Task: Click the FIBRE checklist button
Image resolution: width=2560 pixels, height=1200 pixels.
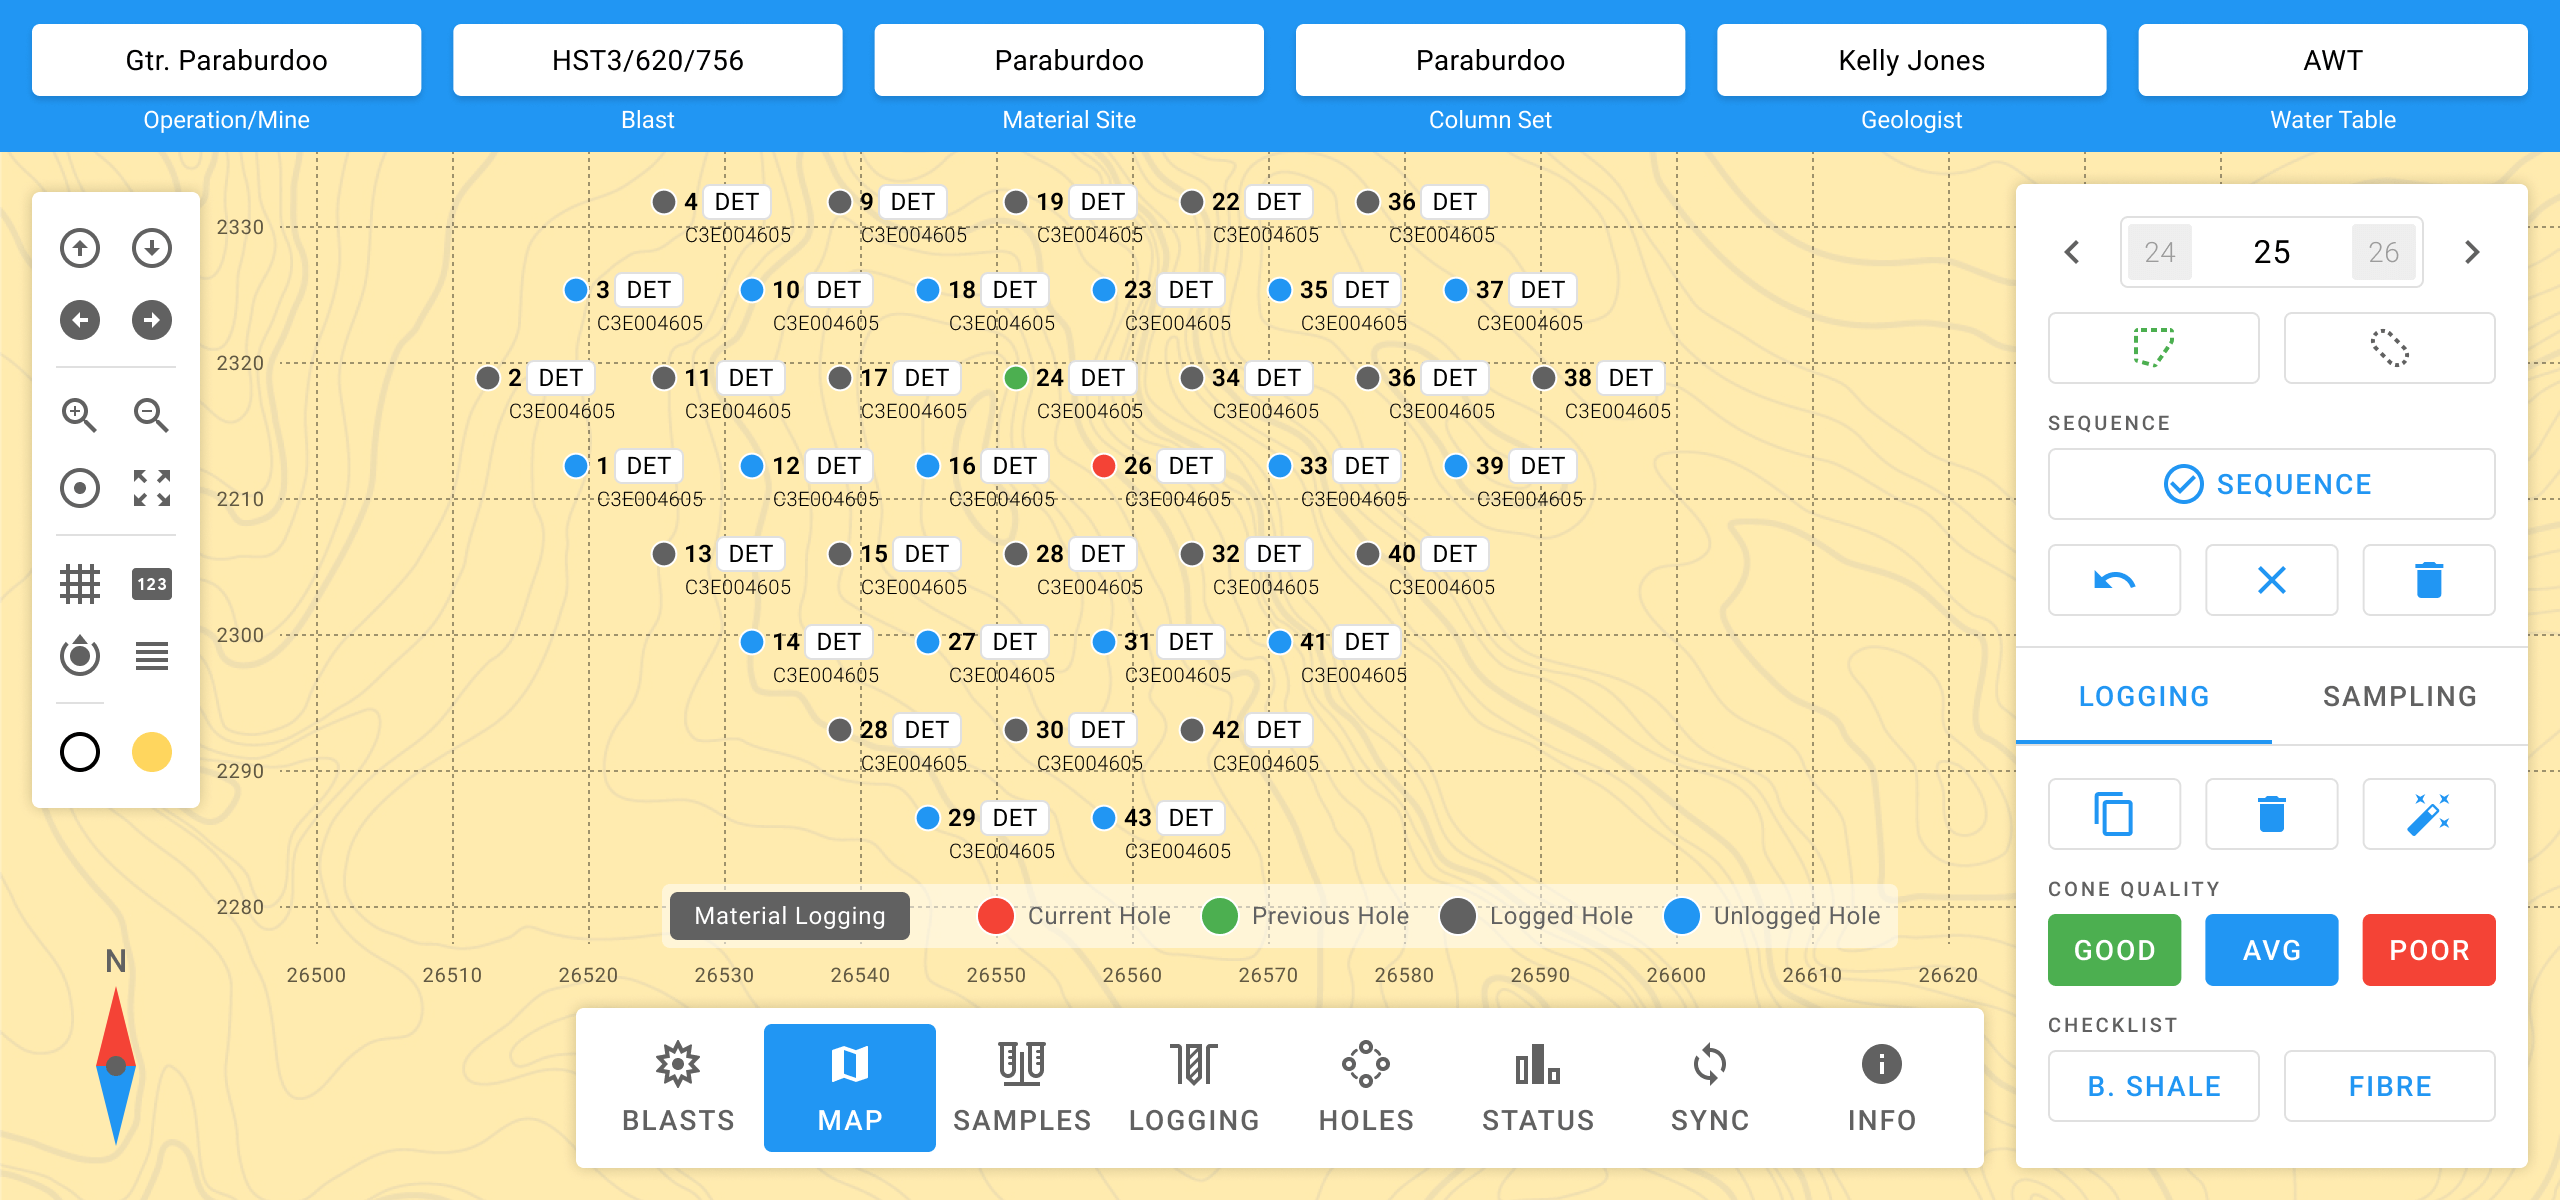Action: click(2389, 1086)
